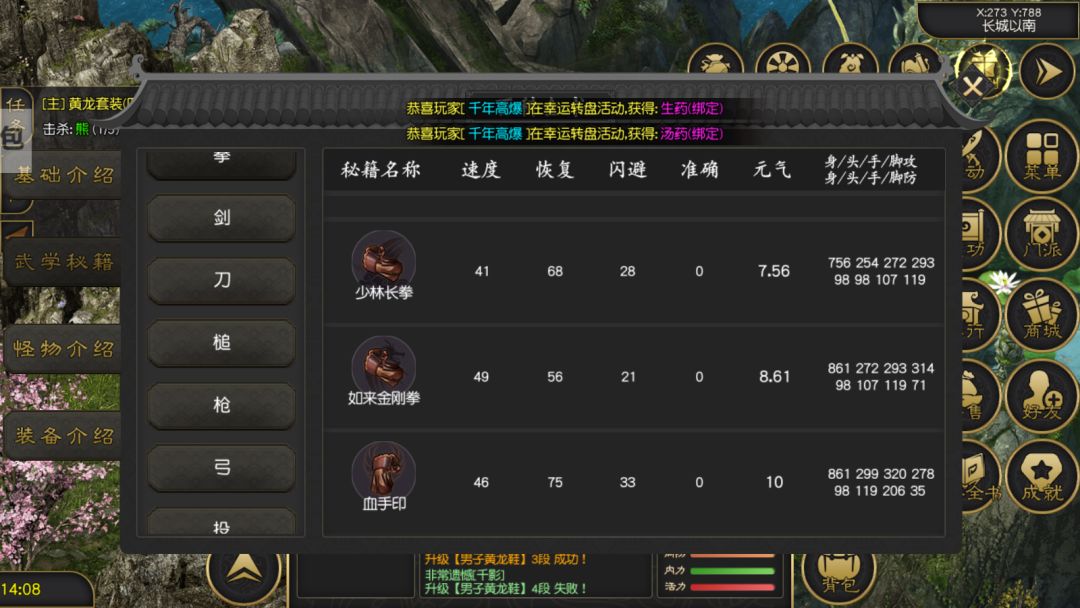
Task: Click the 少林长拳 glove icon
Action: [384, 261]
